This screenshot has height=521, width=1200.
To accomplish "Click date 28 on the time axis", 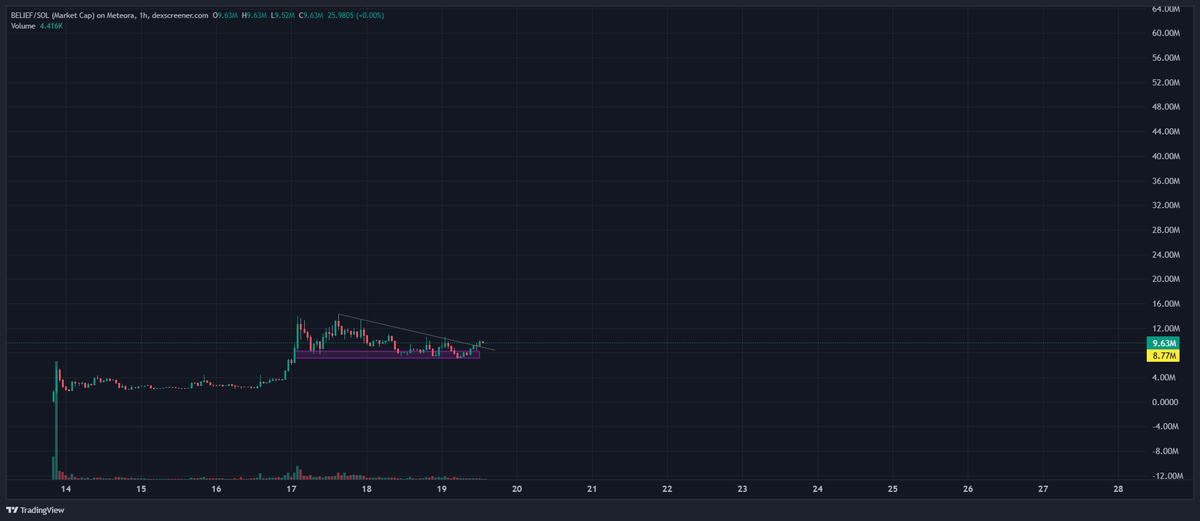I will pos(1118,490).
